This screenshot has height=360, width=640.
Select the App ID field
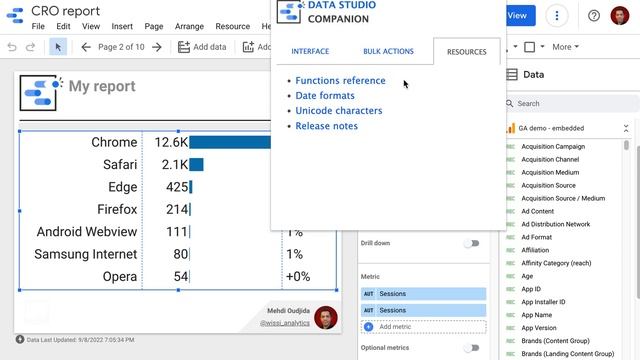click(531, 289)
